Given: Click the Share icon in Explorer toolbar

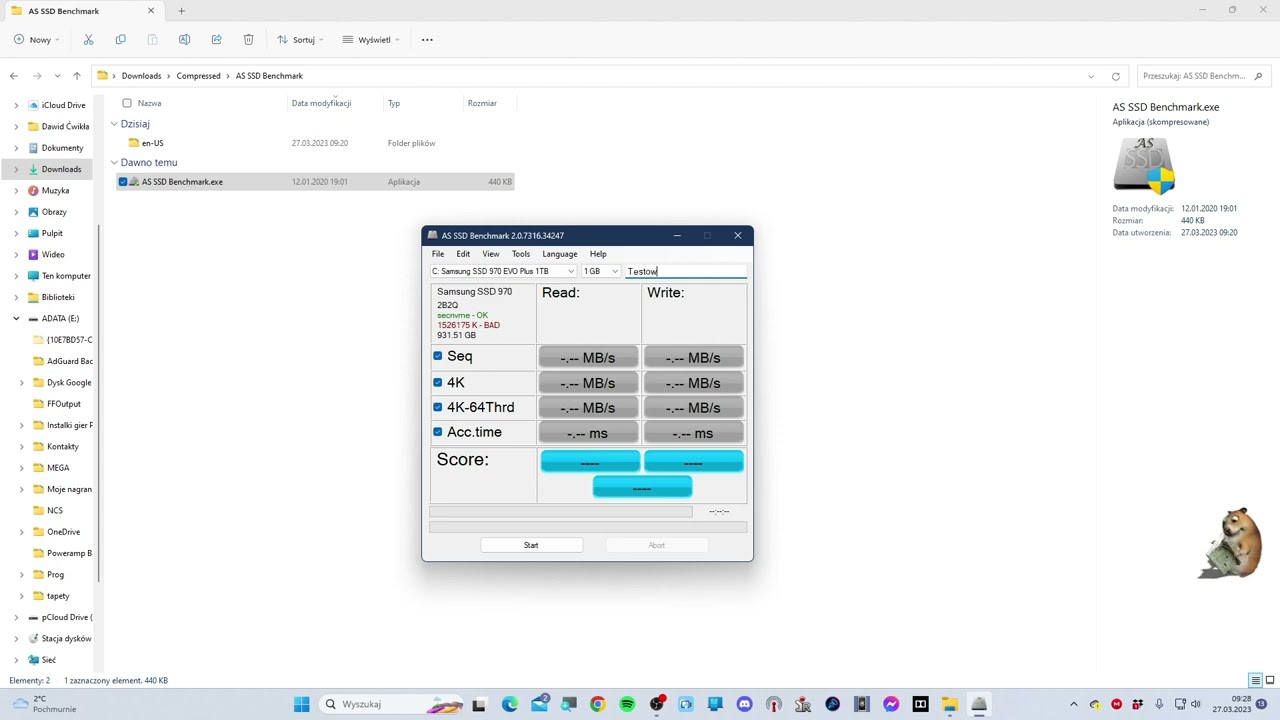Looking at the screenshot, I should [x=216, y=39].
